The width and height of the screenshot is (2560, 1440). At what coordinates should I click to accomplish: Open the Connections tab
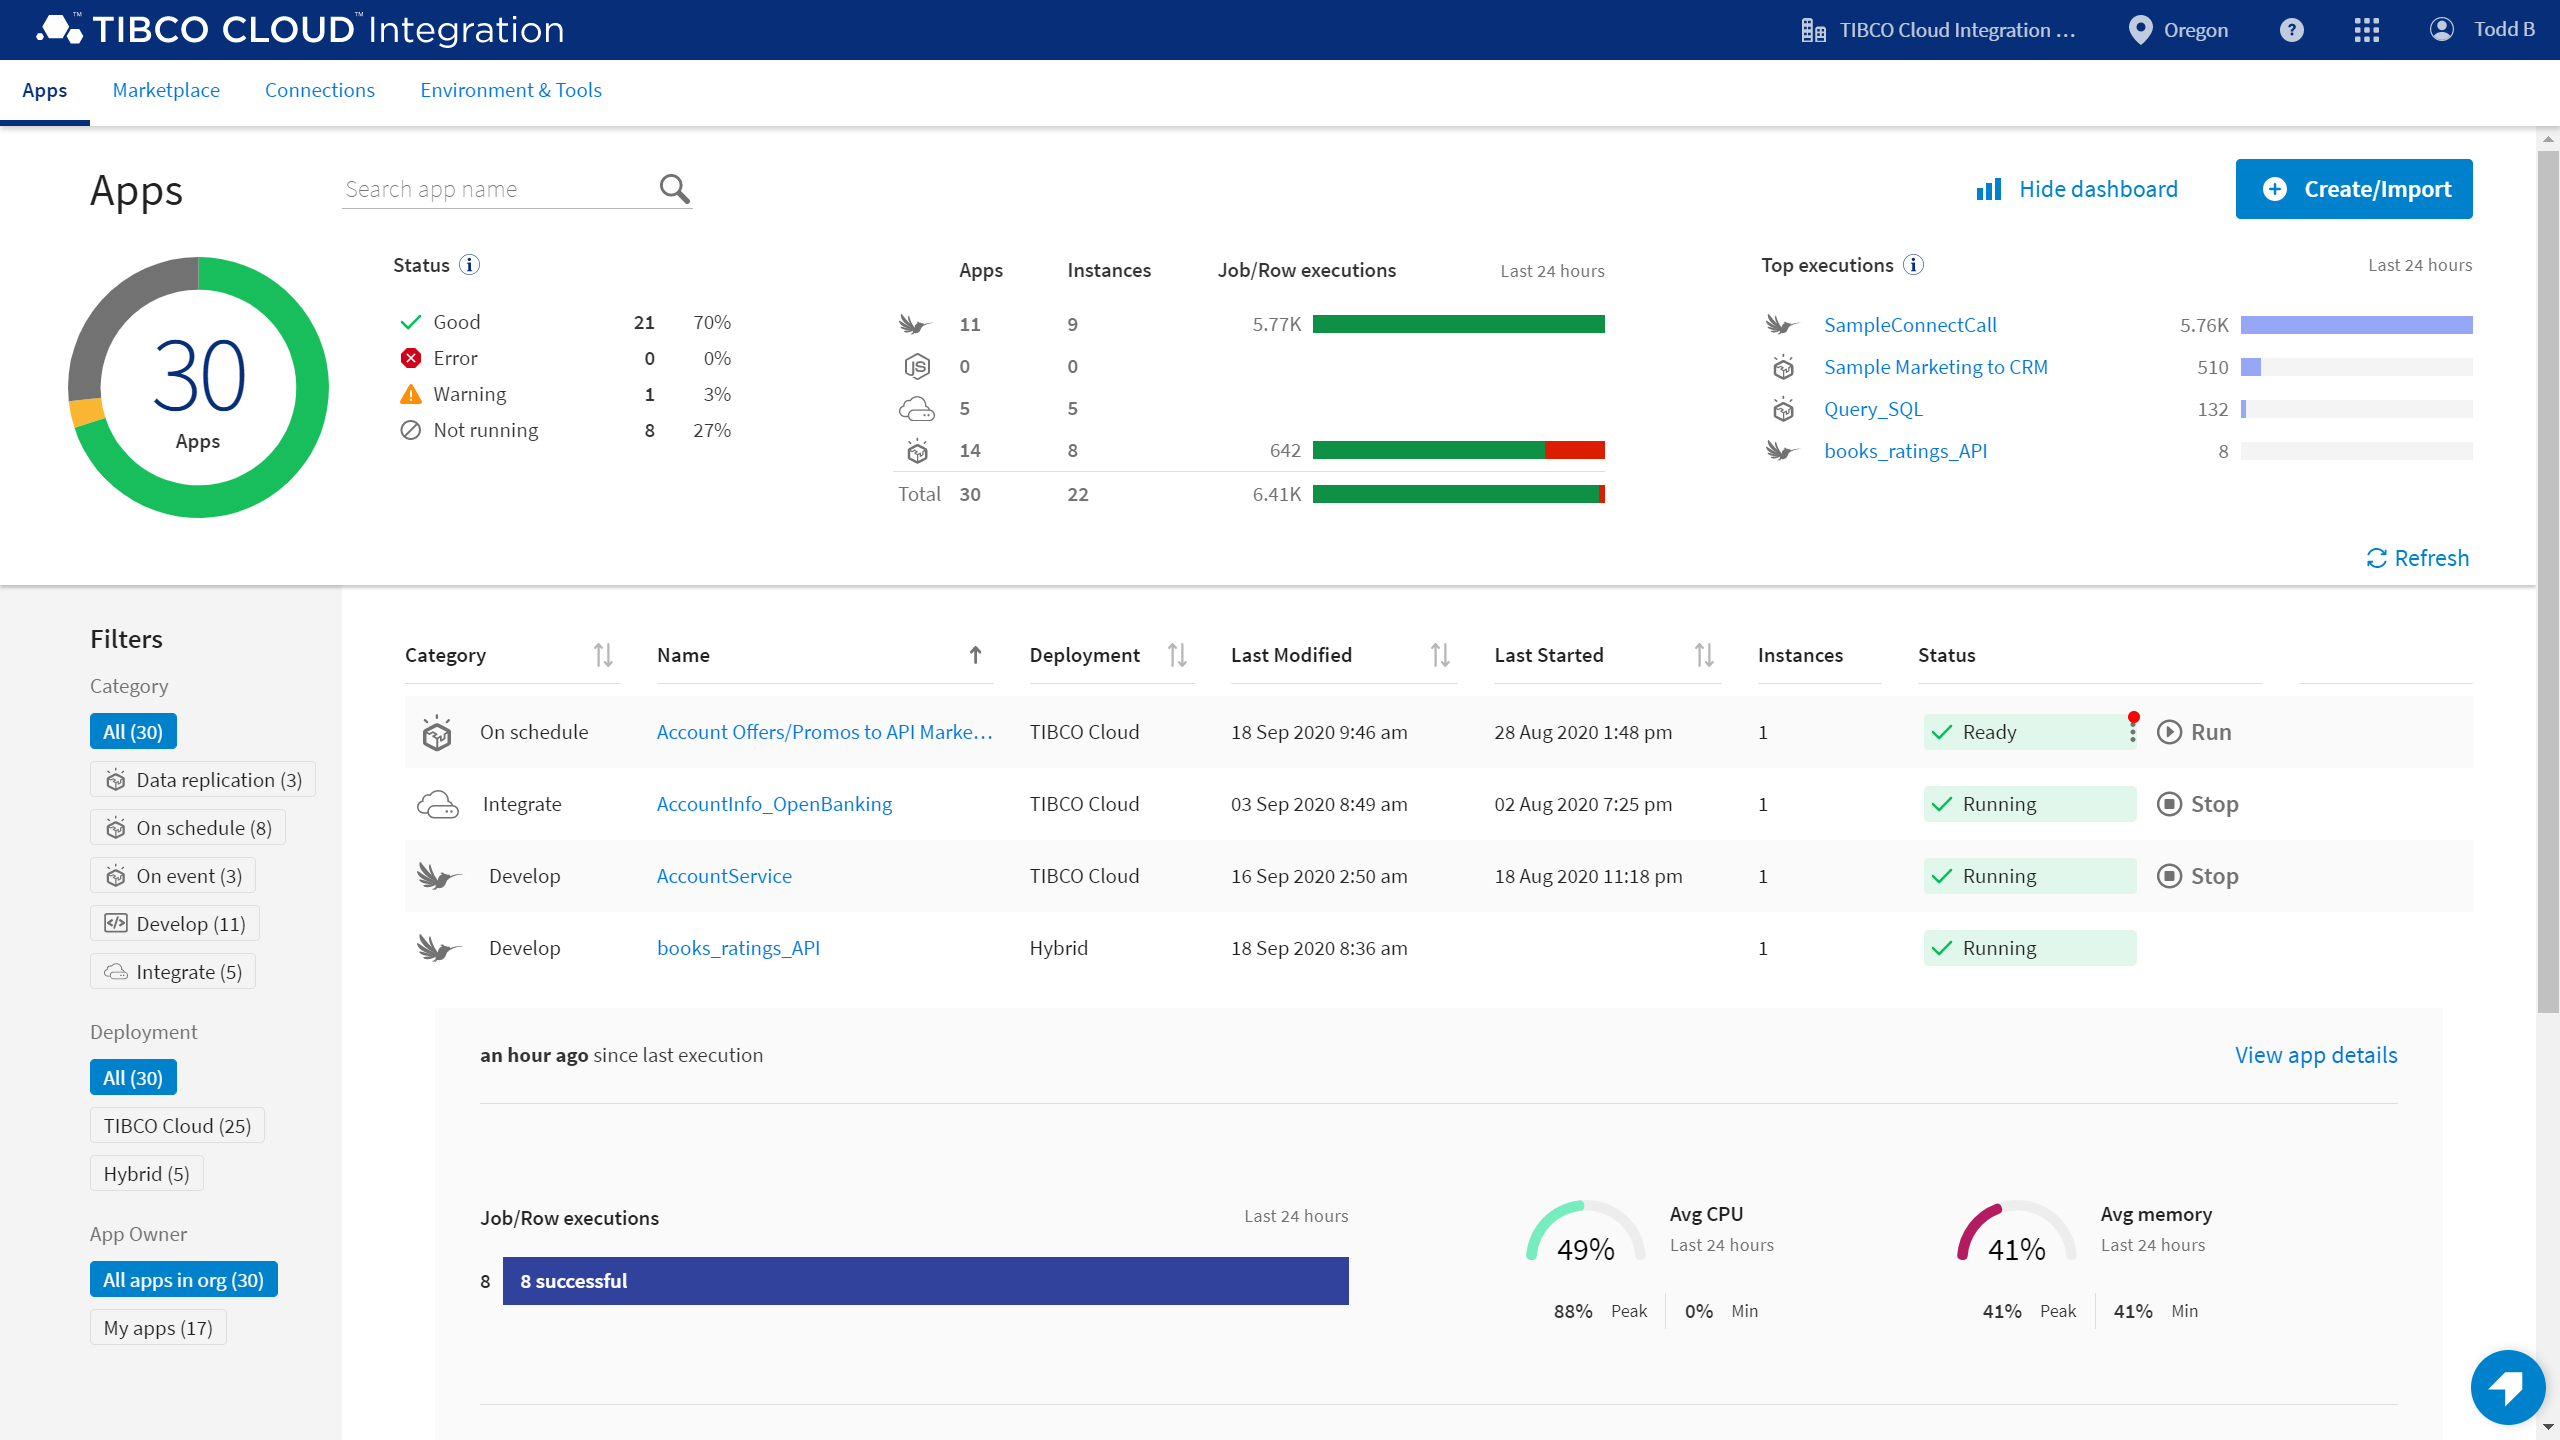click(319, 90)
